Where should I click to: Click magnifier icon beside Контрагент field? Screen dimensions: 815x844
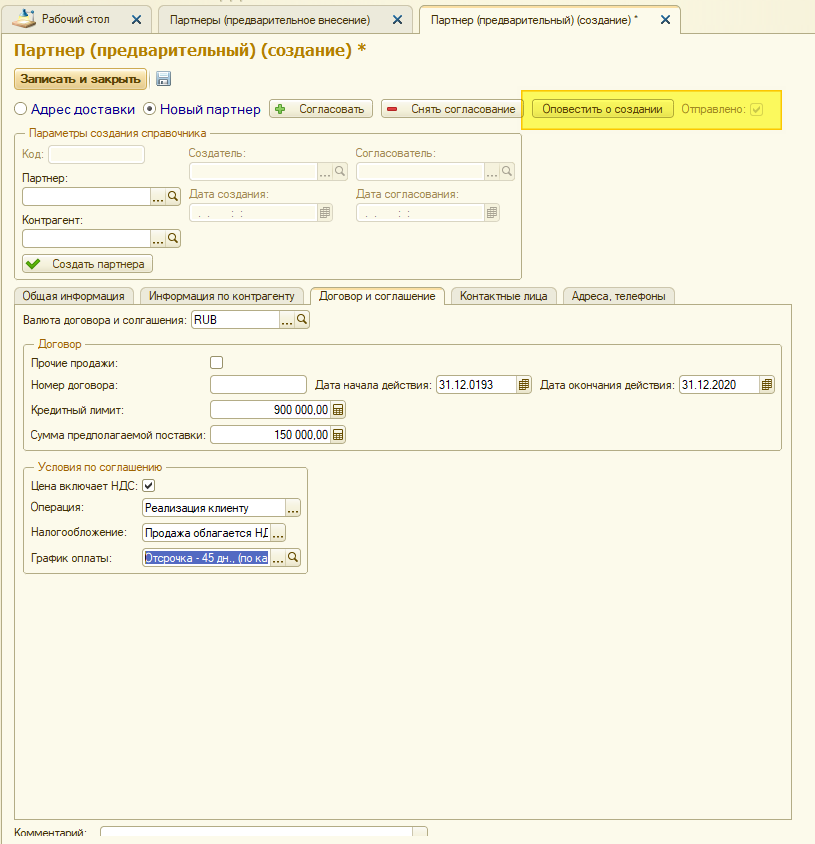tap(172, 239)
